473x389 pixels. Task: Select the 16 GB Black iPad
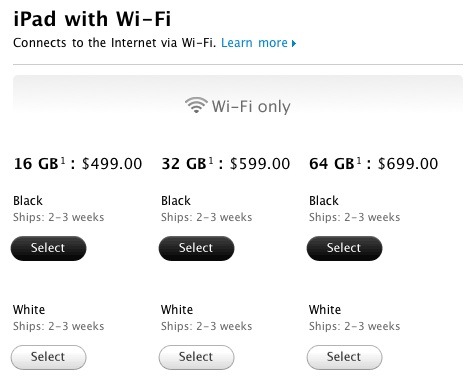49,248
